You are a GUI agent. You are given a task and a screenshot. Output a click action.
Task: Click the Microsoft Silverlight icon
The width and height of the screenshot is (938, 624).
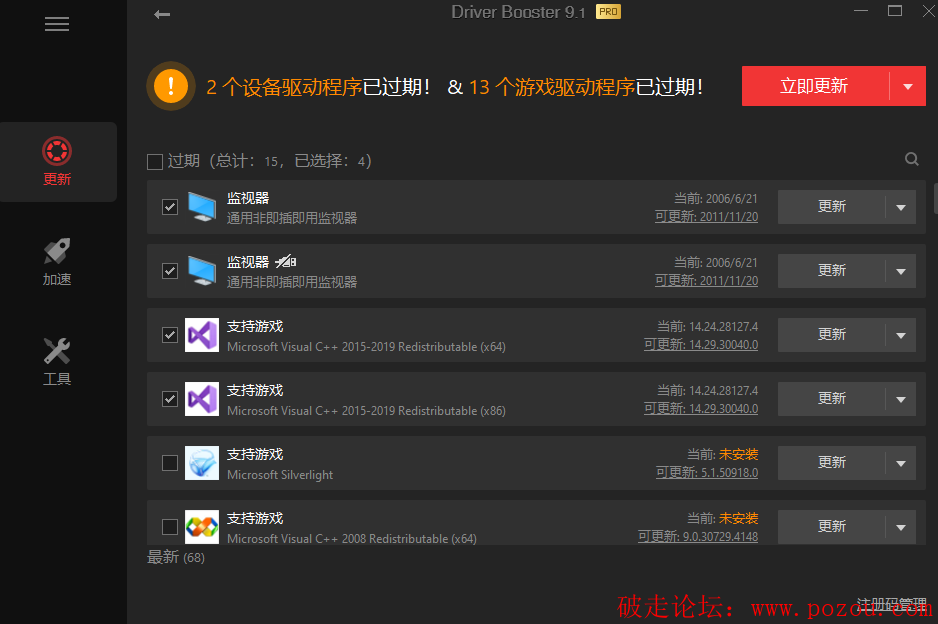pyautogui.click(x=202, y=463)
